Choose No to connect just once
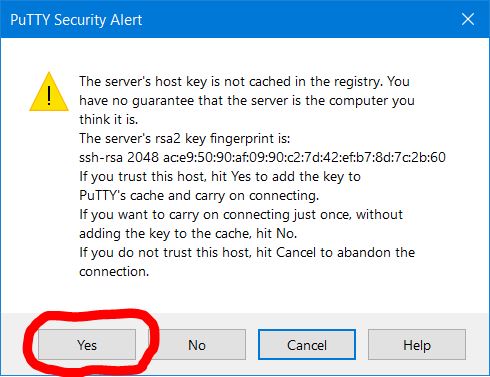490x377 pixels. [x=197, y=345]
